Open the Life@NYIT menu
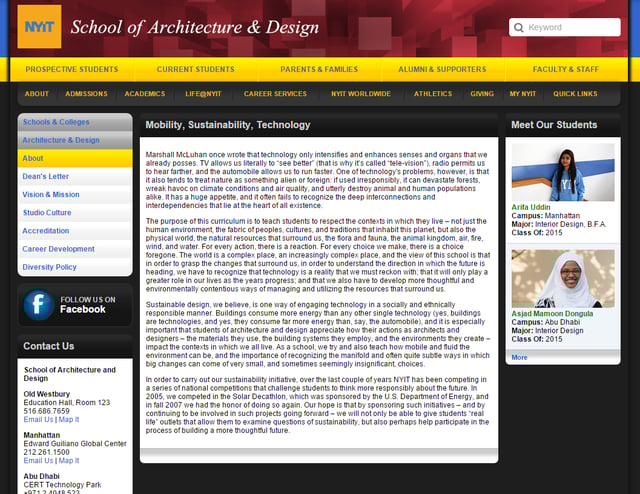The width and height of the screenshot is (640, 494). click(x=203, y=94)
